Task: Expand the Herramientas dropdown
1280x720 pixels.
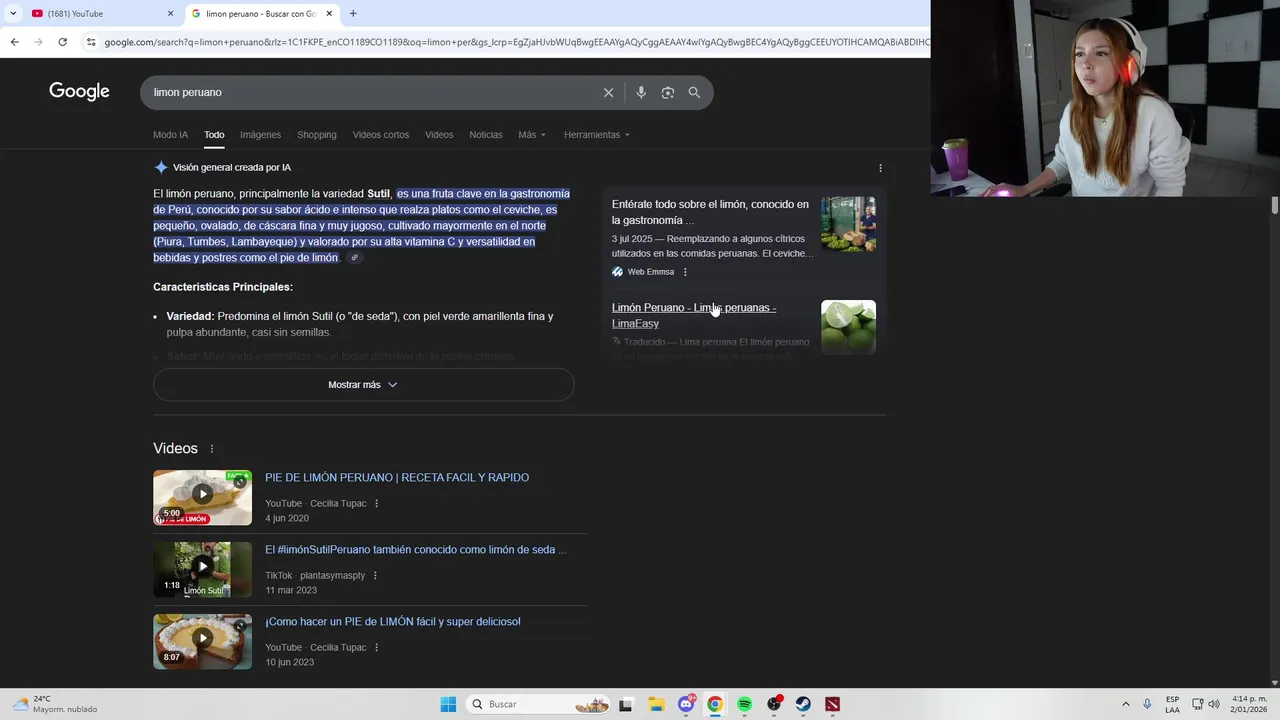Action: pyautogui.click(x=597, y=135)
